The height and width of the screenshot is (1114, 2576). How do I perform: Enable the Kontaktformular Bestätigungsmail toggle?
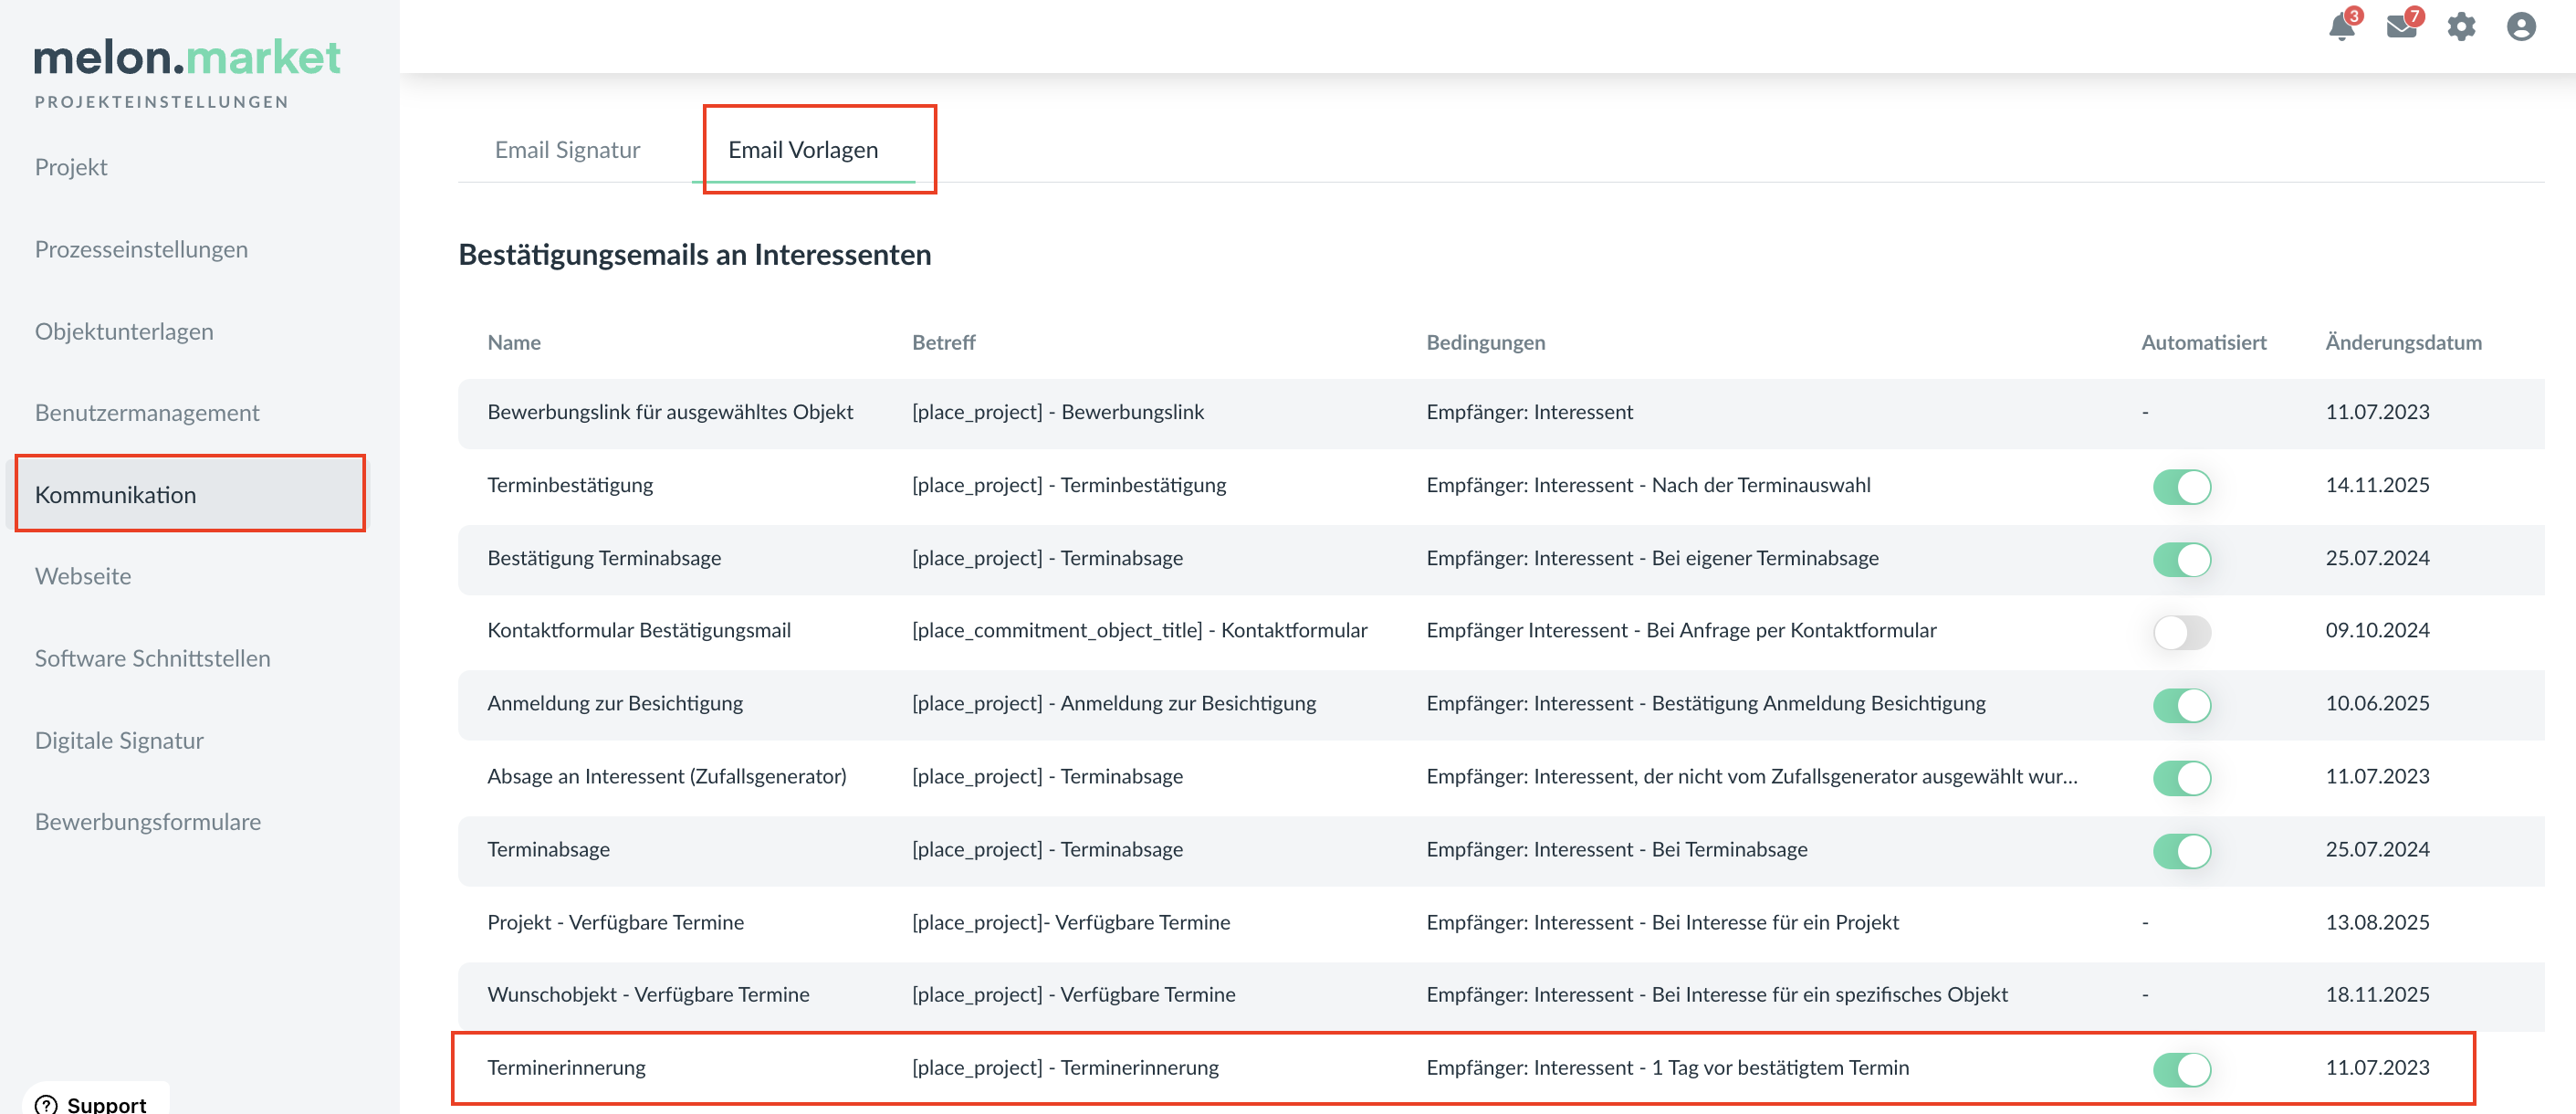click(x=2181, y=632)
